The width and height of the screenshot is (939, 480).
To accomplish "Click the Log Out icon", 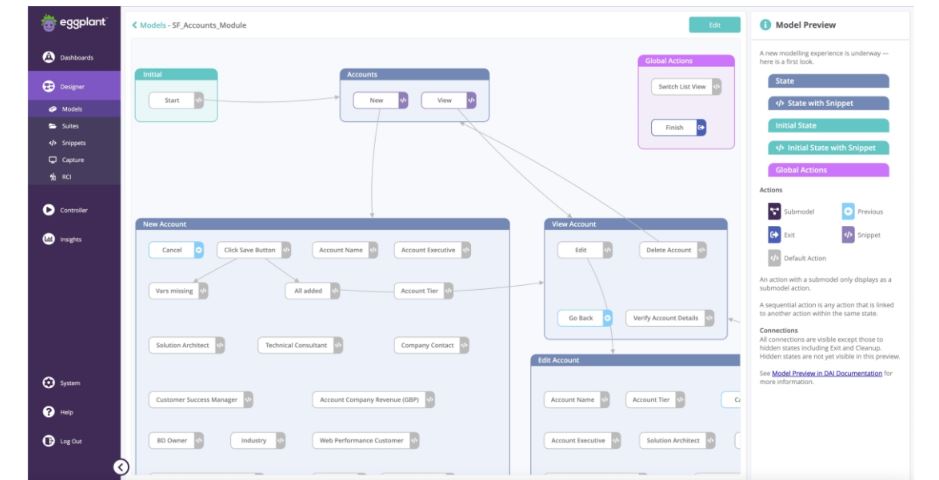I will pyautogui.click(x=49, y=440).
